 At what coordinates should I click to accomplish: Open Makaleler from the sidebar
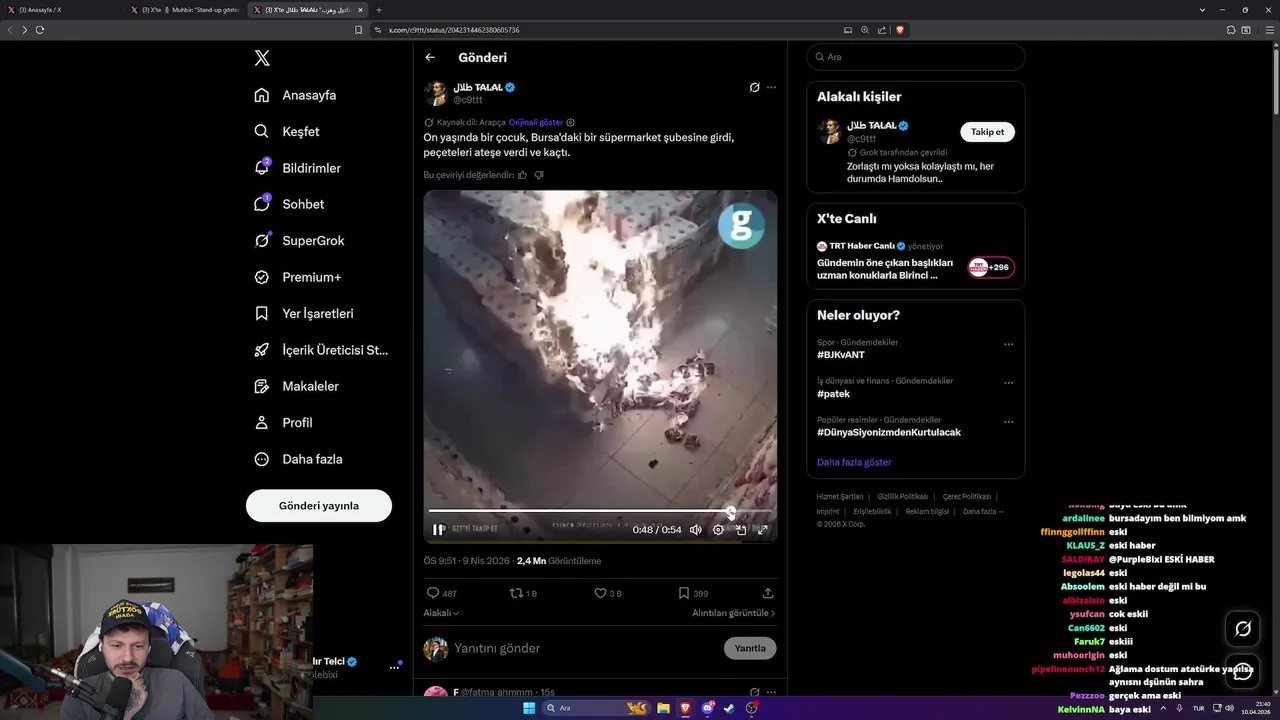(x=296, y=386)
